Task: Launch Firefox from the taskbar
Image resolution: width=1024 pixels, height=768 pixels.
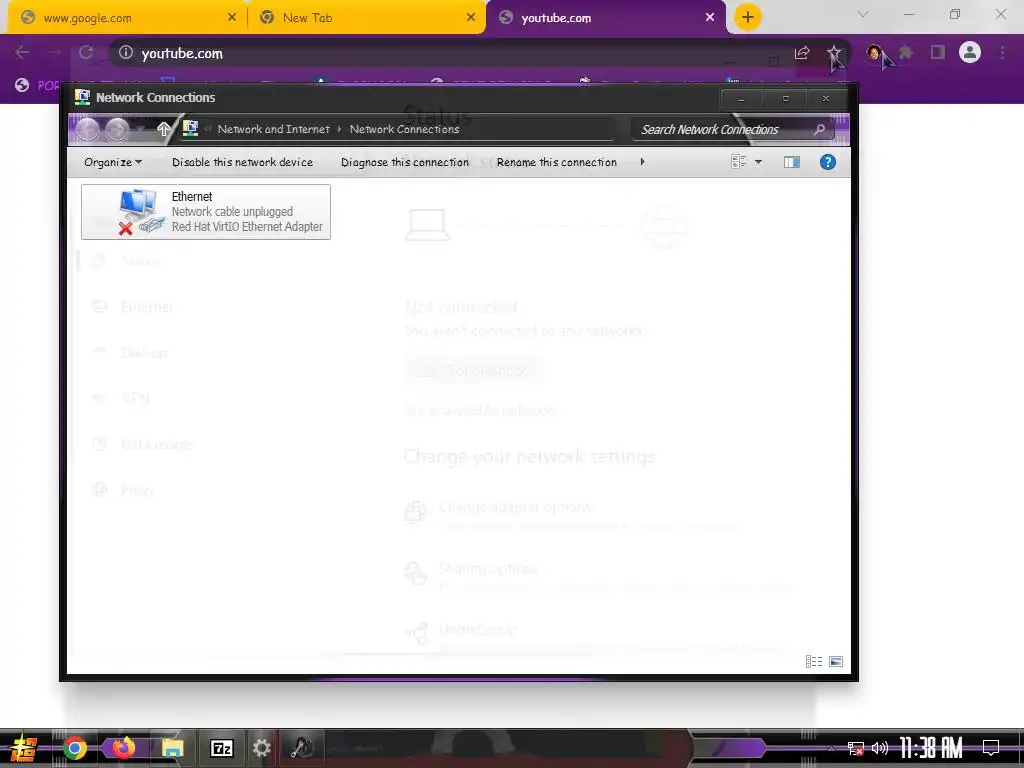Action: [x=123, y=748]
